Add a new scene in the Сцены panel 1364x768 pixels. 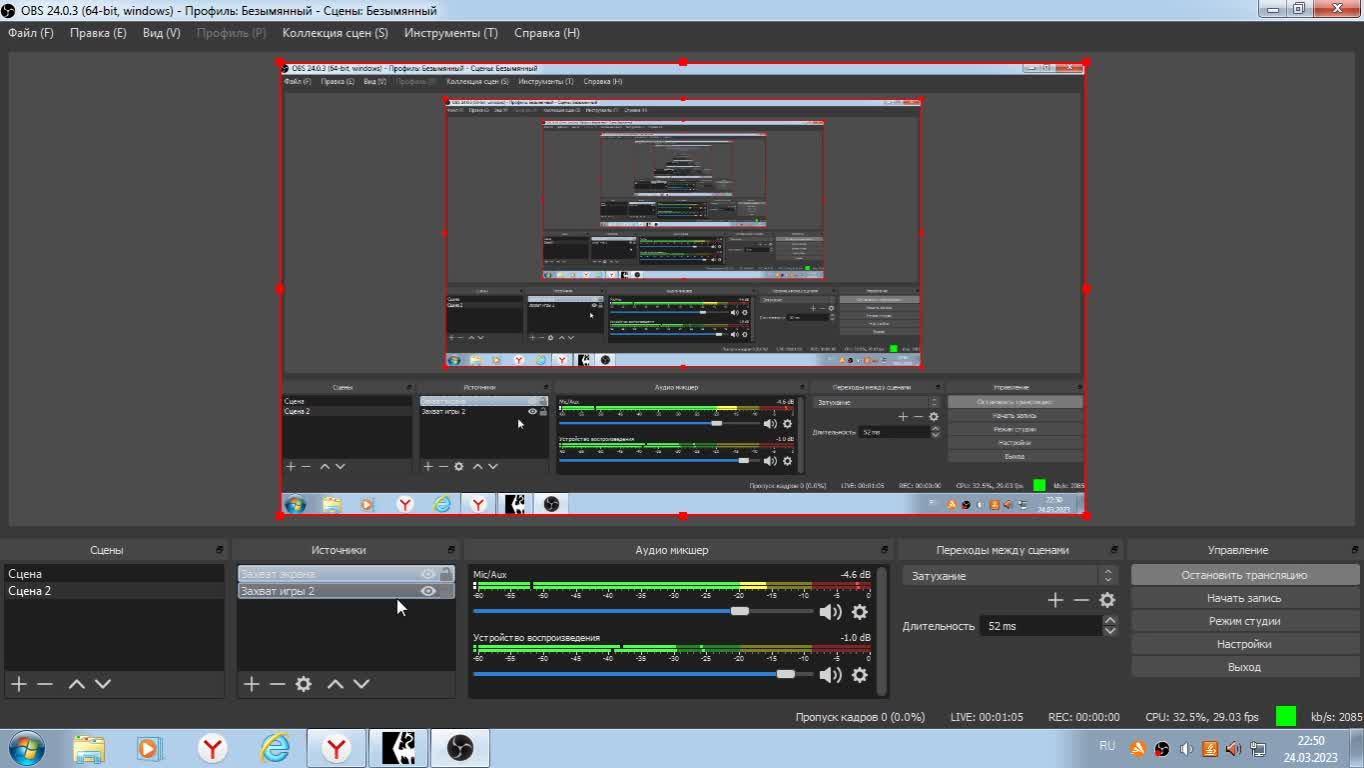(x=18, y=684)
